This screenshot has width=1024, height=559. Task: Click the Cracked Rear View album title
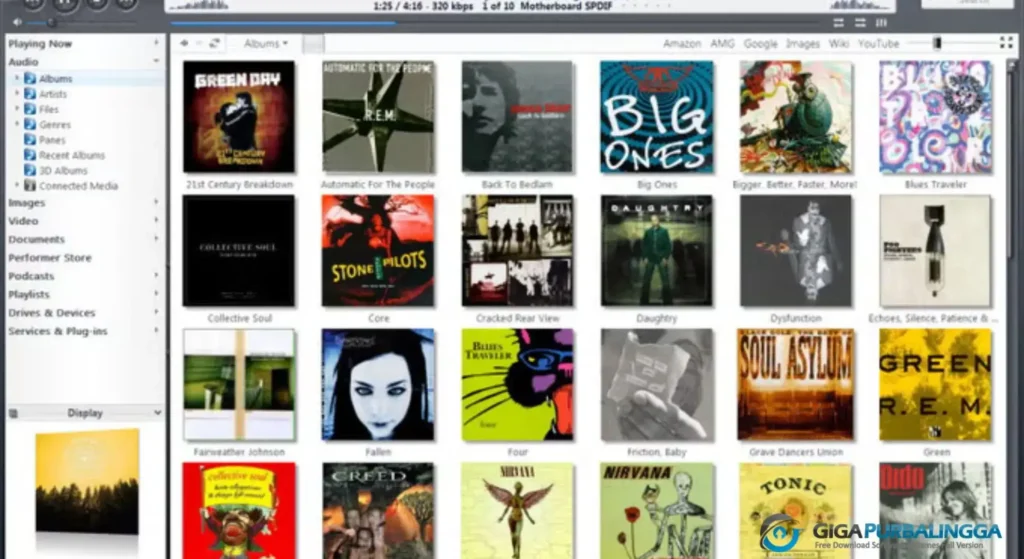(x=517, y=319)
